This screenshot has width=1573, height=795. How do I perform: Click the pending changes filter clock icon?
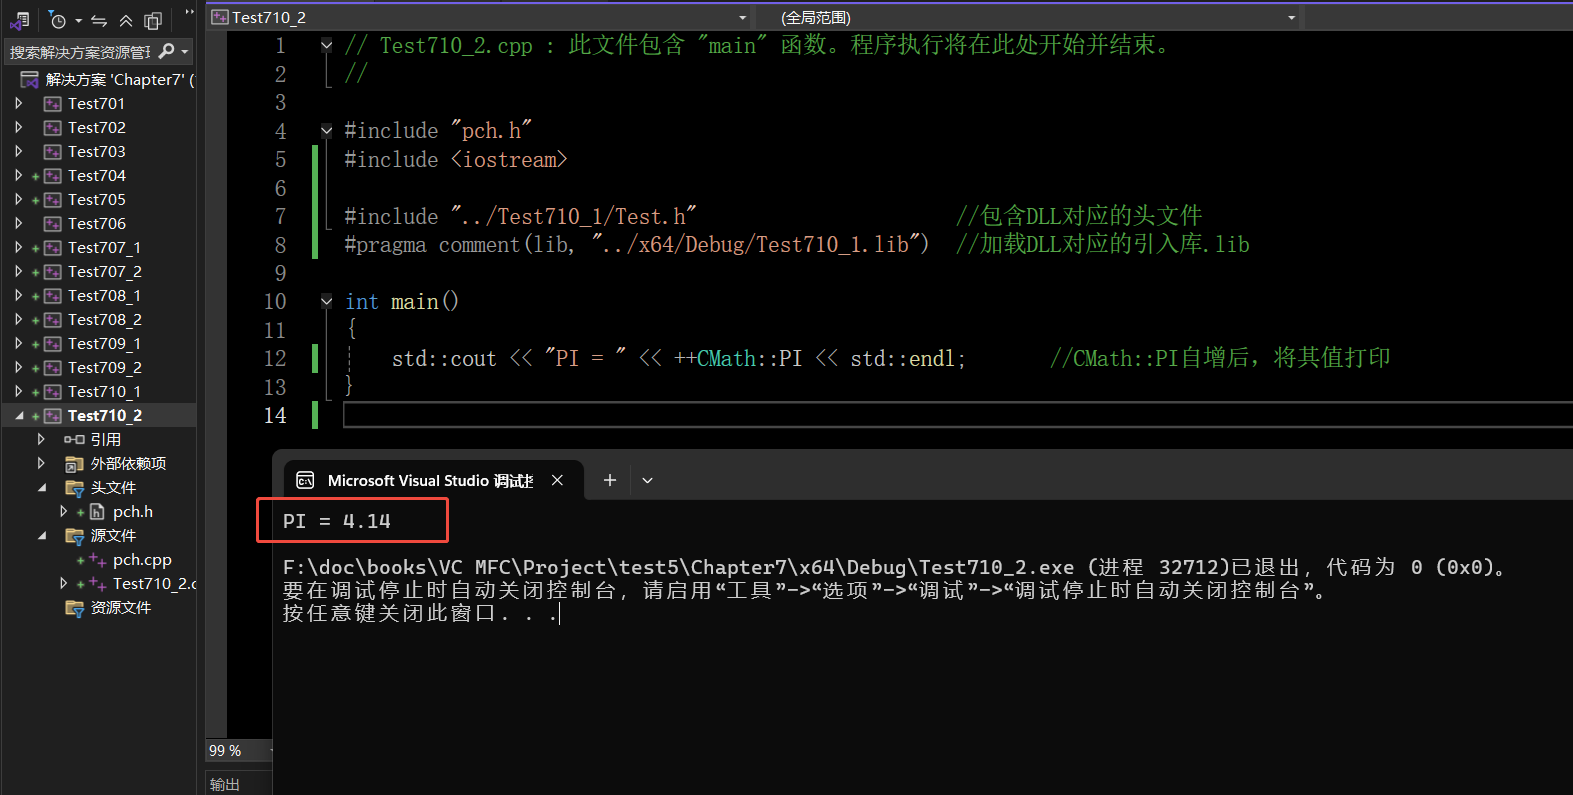point(57,20)
